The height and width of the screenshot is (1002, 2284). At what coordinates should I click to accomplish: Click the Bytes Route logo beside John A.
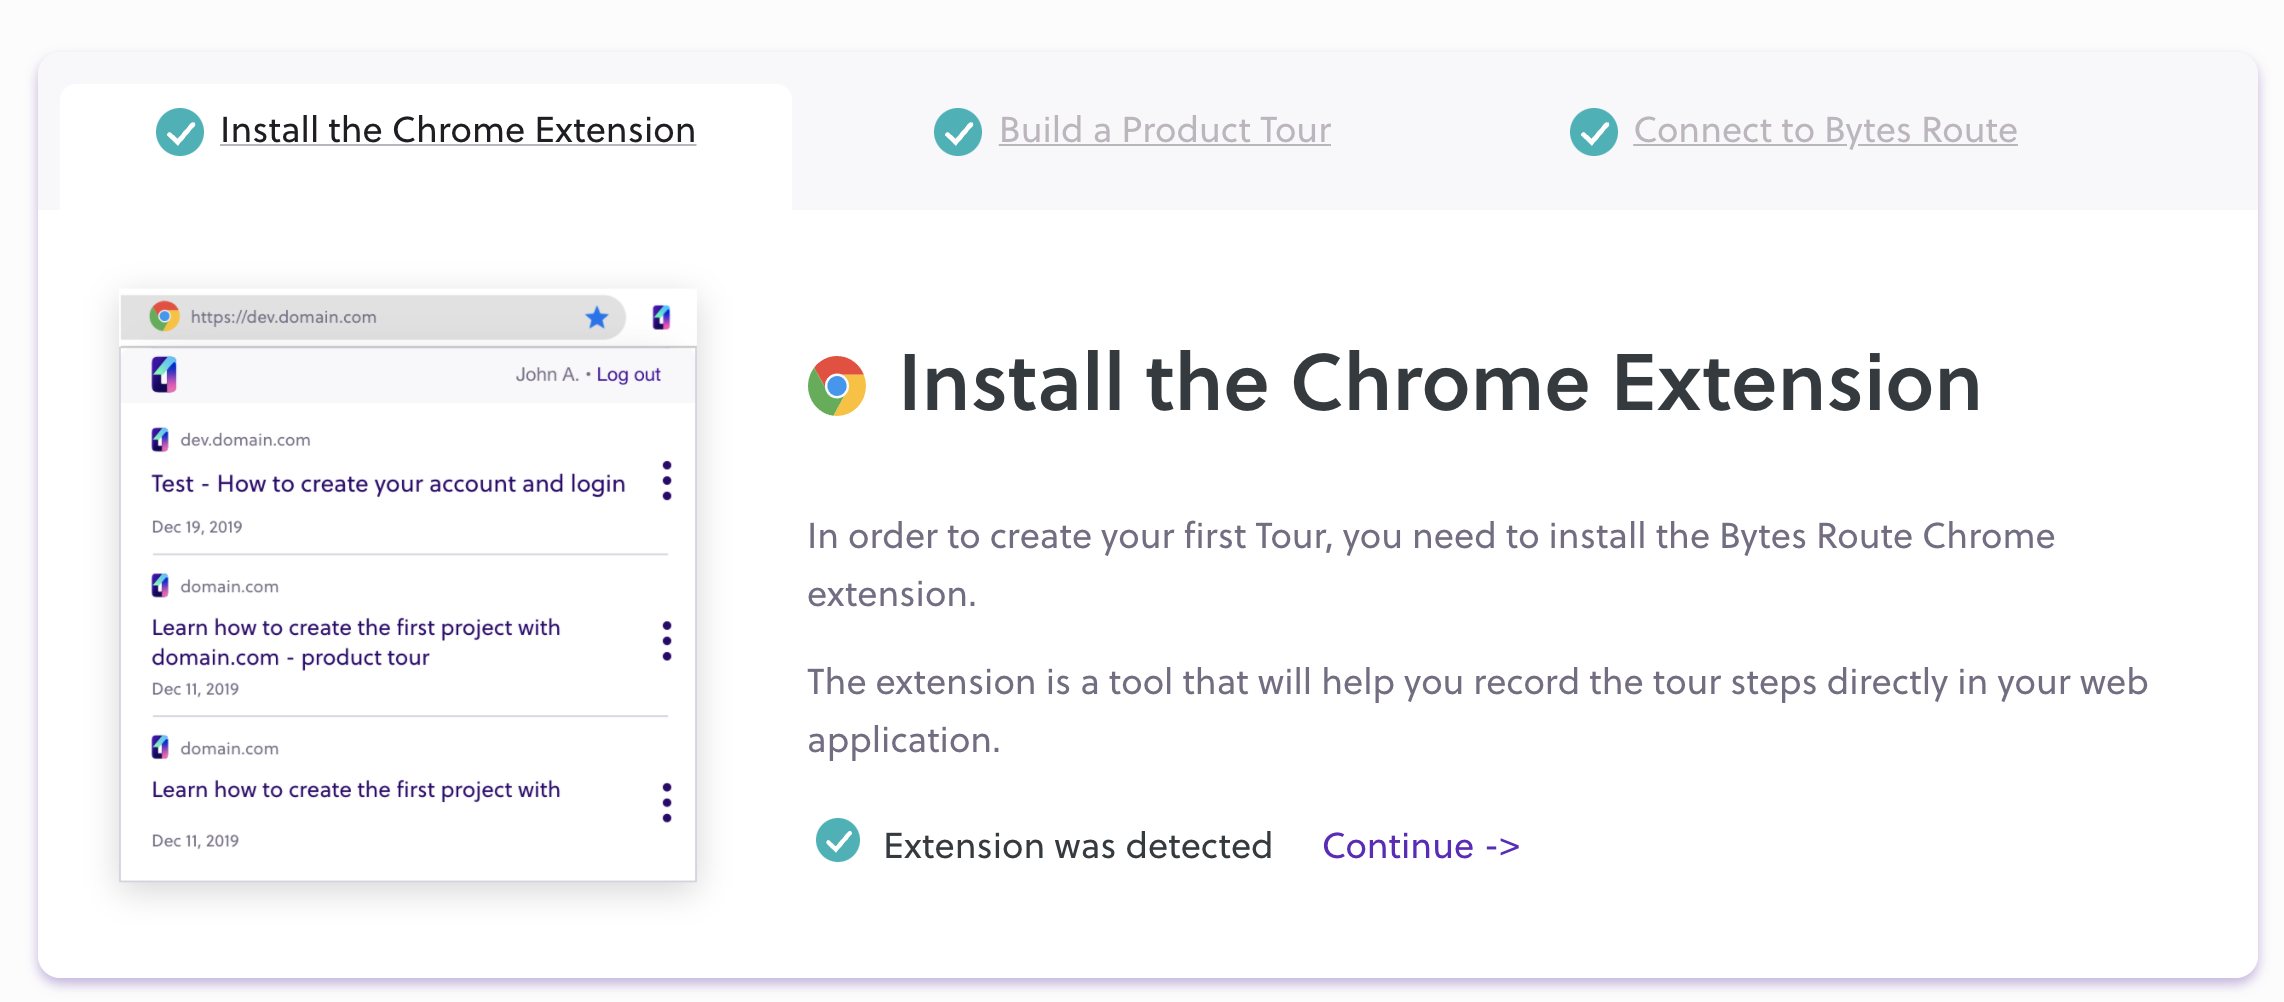click(164, 375)
